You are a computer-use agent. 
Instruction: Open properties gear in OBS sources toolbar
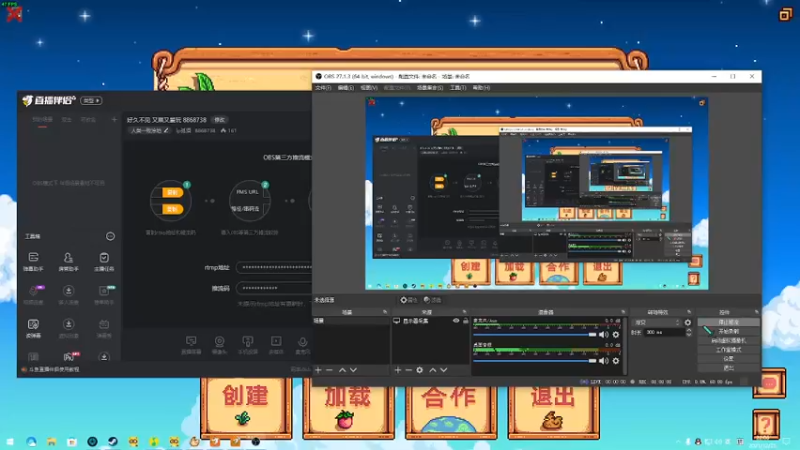[420, 370]
